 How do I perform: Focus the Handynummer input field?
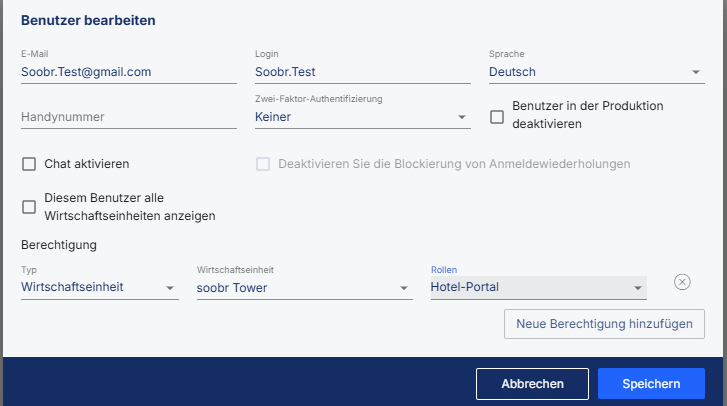129,117
